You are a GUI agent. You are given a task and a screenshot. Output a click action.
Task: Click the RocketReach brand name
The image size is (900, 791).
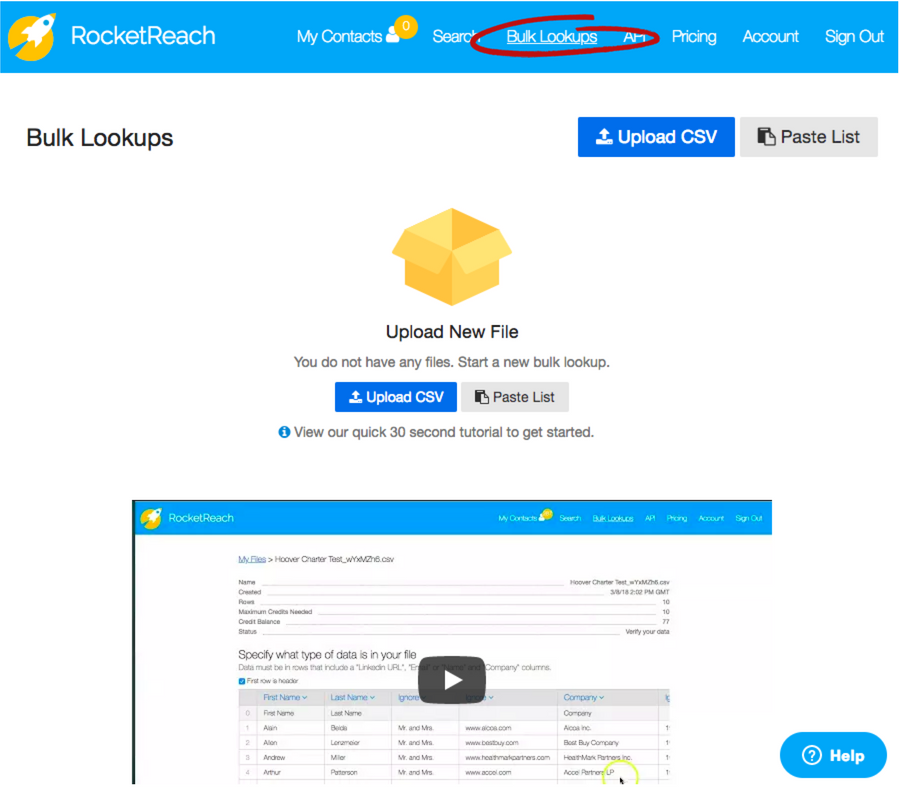tap(143, 36)
